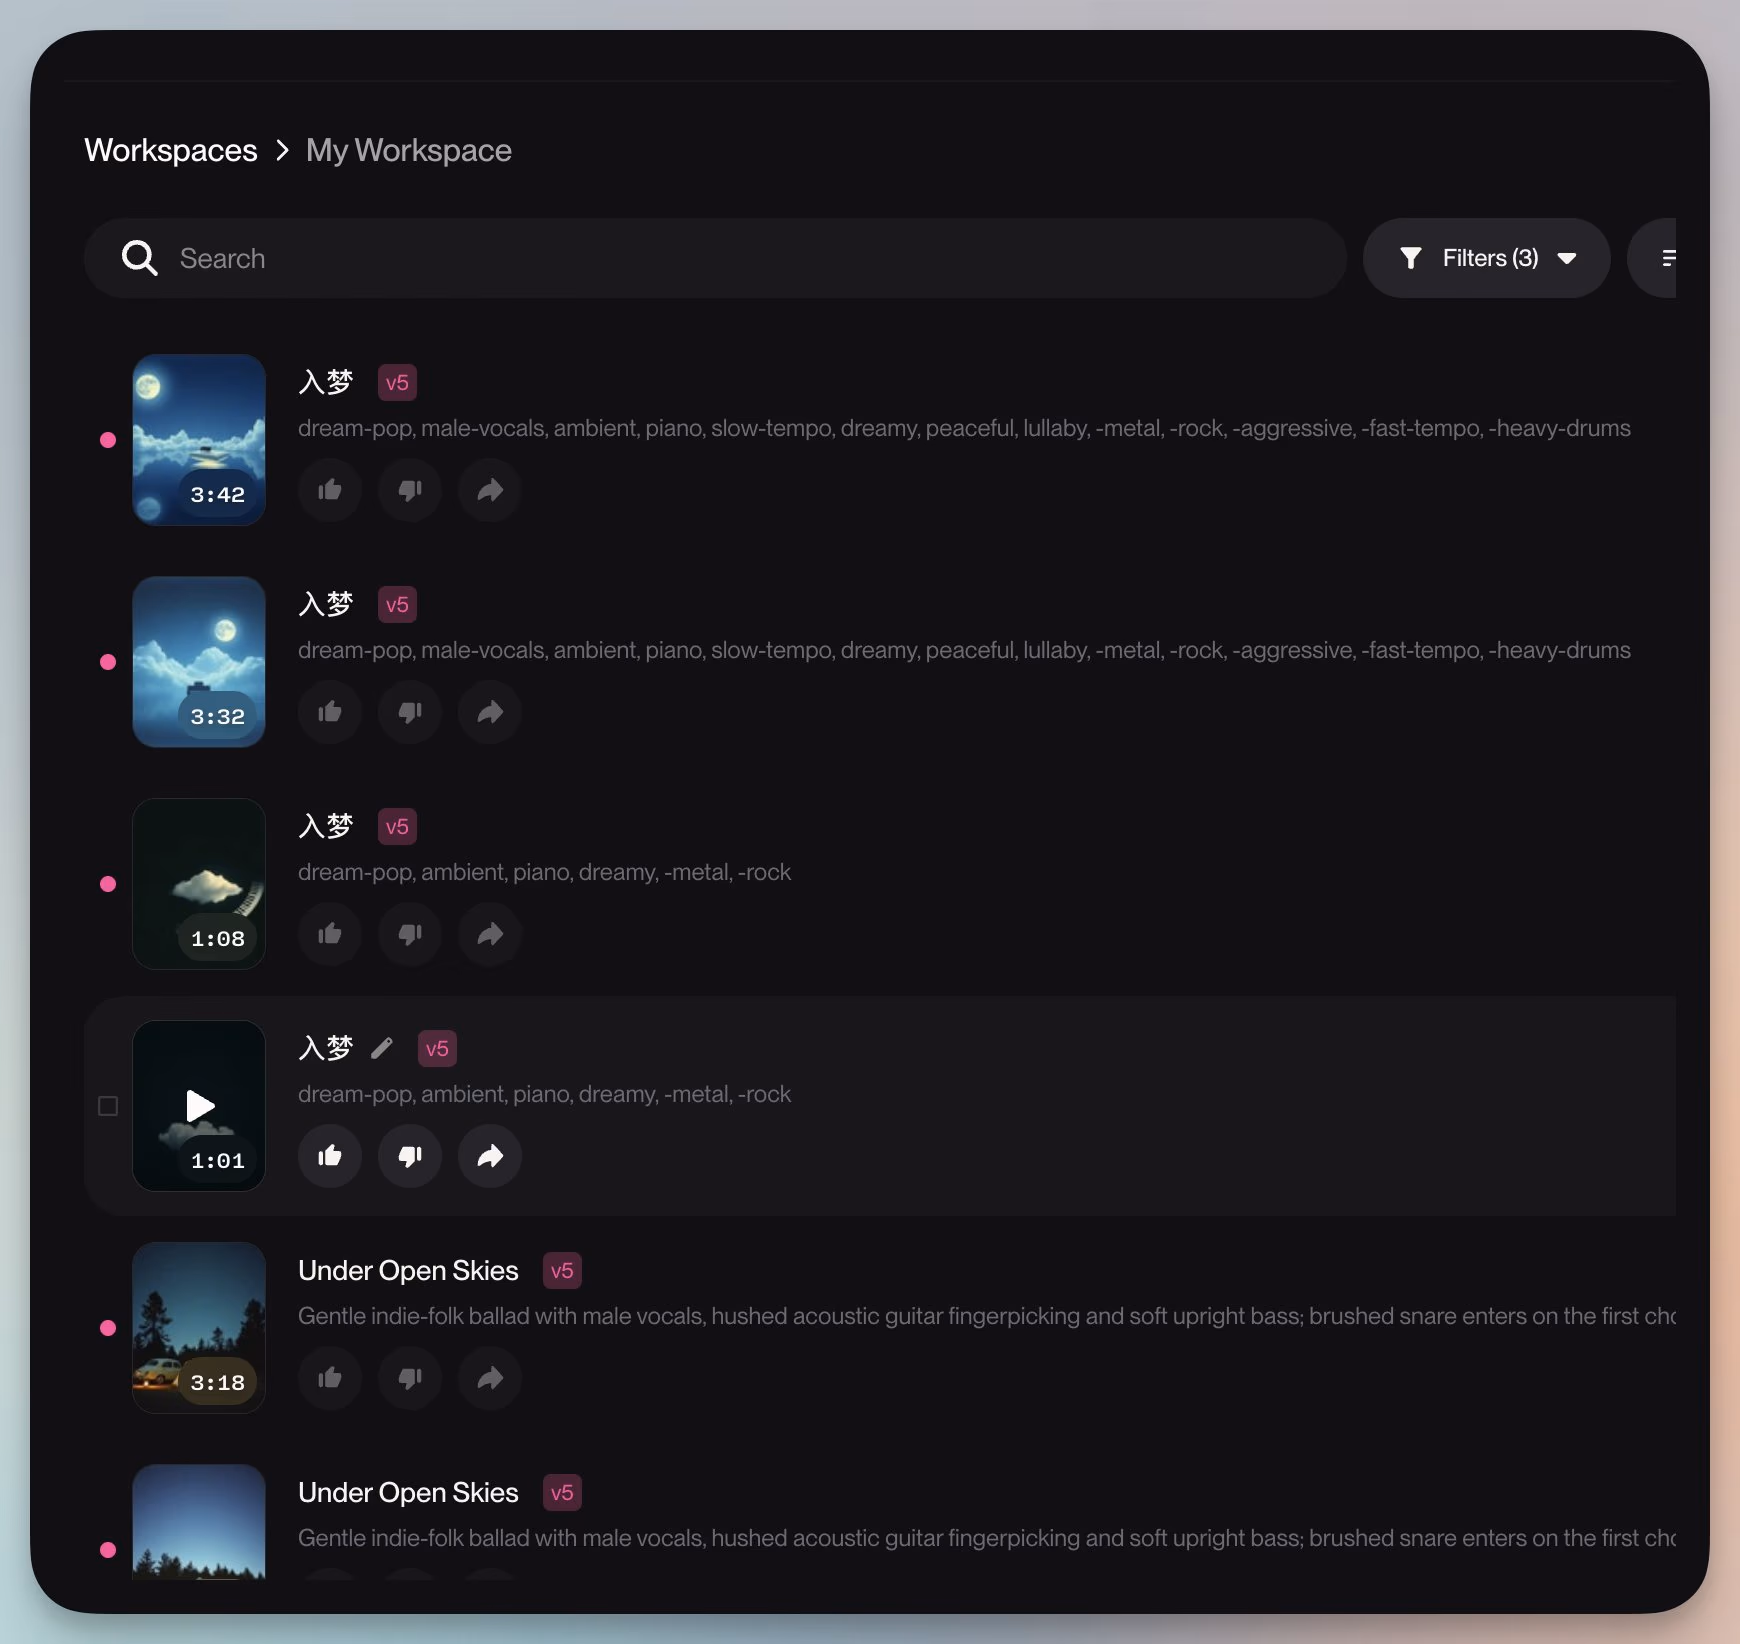
Task: Like the 3:18 Under Open Skies song
Action: click(330, 1378)
